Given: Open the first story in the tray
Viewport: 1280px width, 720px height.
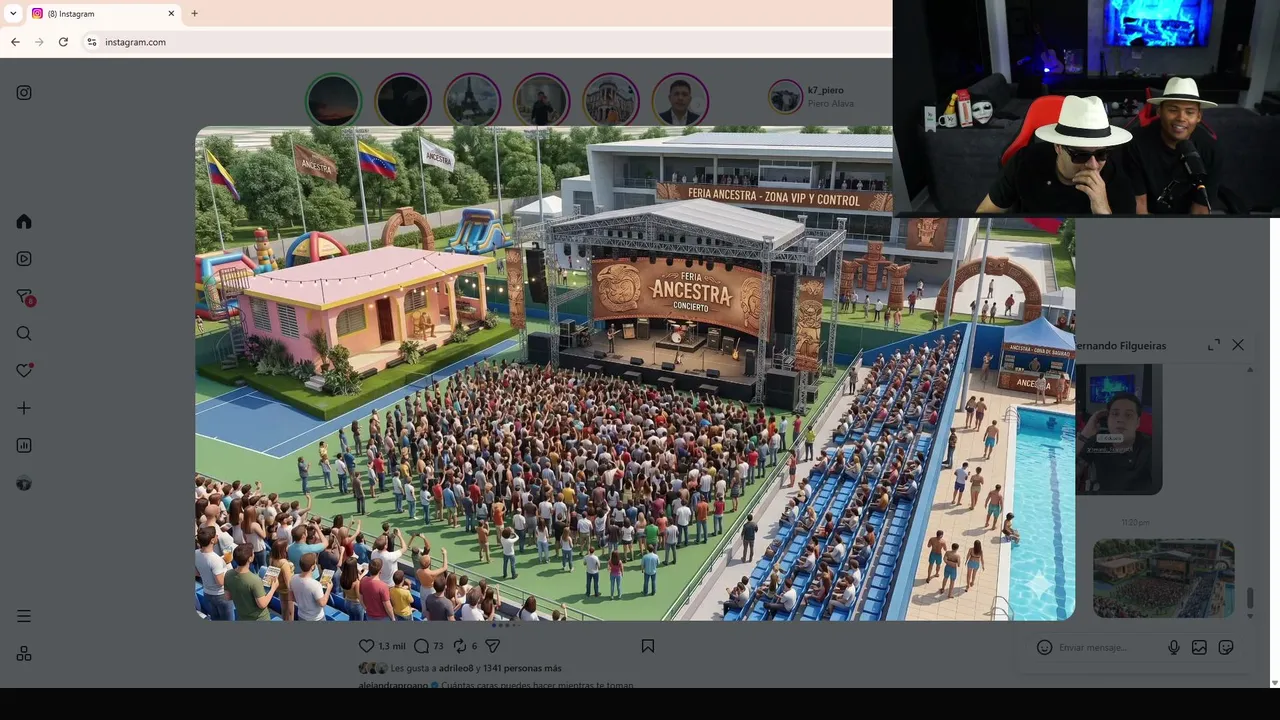Looking at the screenshot, I should tap(333, 100).
